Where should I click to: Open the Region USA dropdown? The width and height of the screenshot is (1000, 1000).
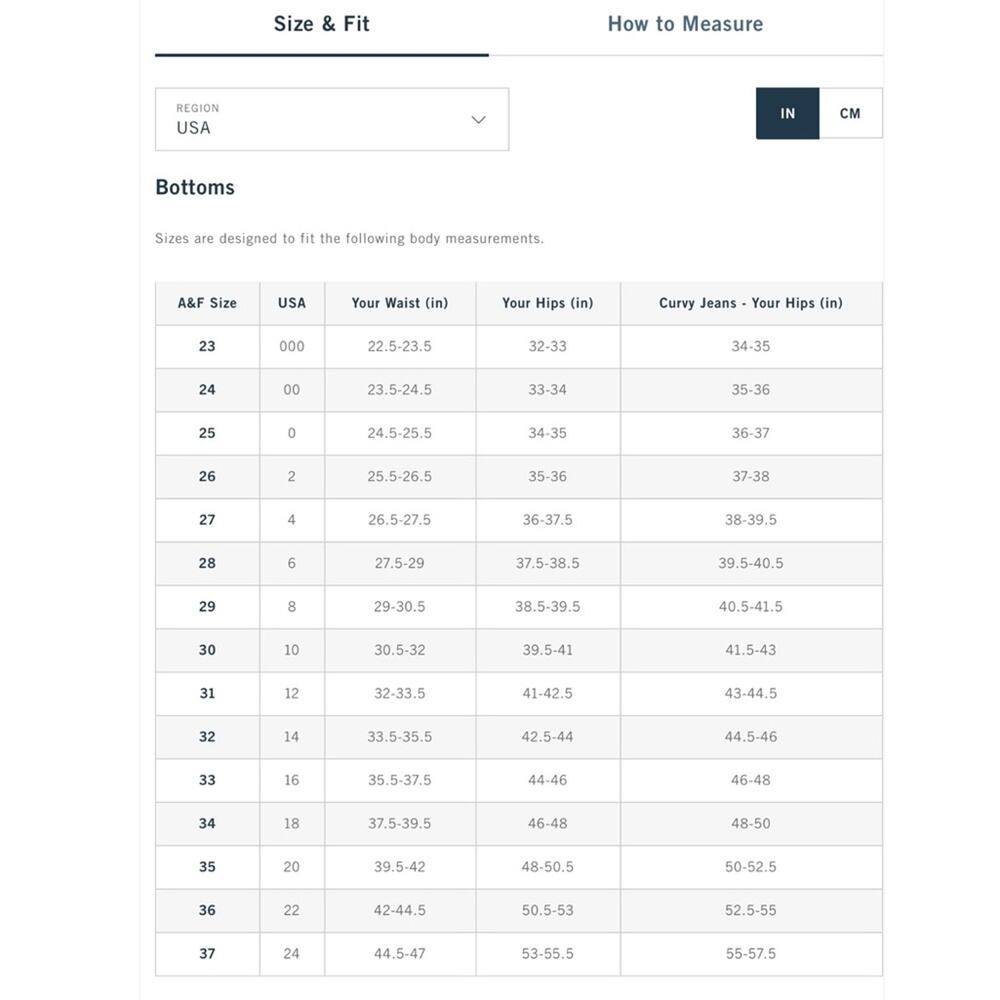pyautogui.click(x=331, y=120)
